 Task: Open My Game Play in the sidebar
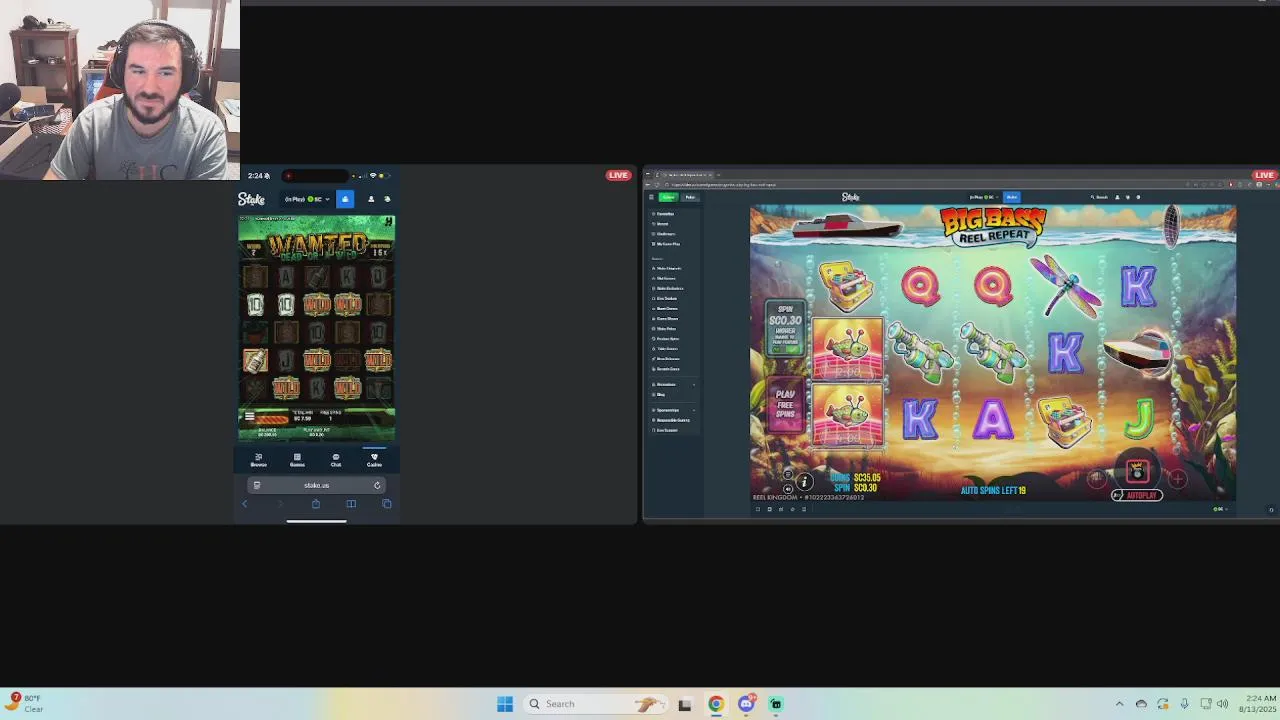click(667, 244)
